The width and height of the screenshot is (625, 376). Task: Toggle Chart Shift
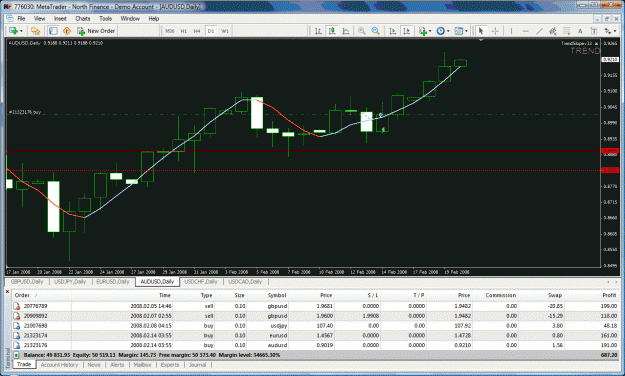pyautogui.click(x=407, y=31)
